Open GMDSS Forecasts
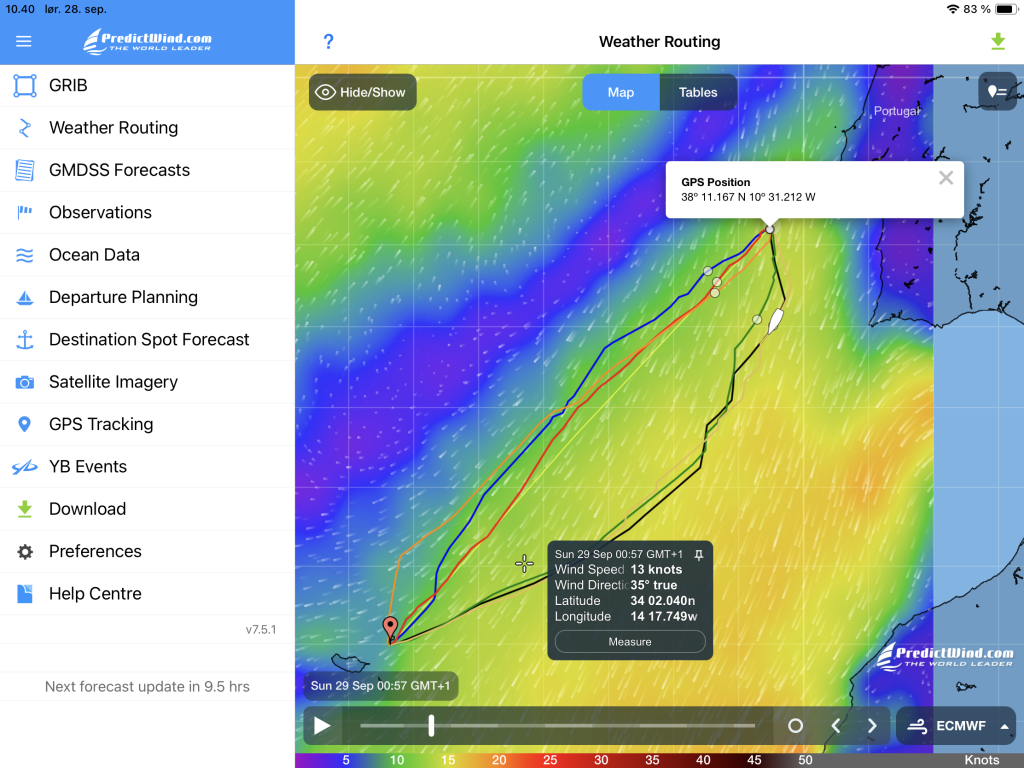 tap(147, 170)
